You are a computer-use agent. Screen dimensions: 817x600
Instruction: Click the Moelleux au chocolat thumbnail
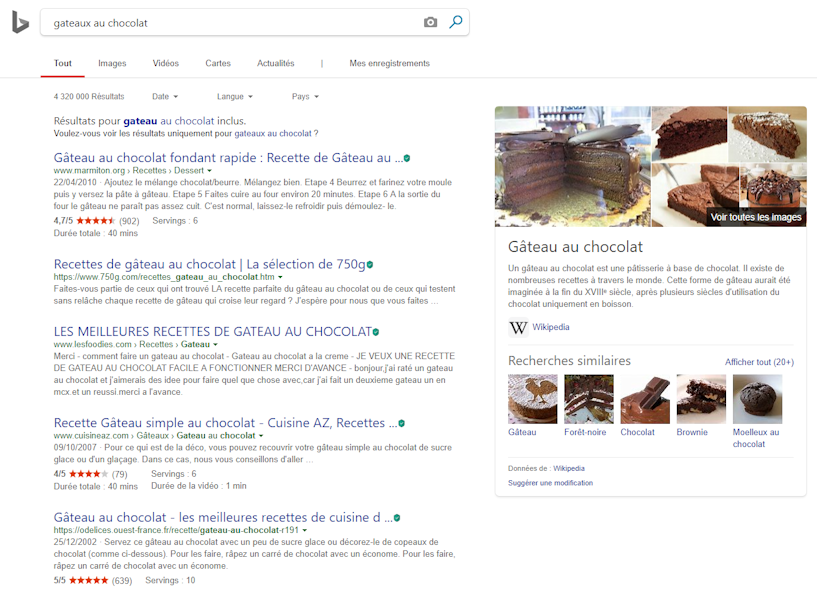pyautogui.click(x=758, y=399)
